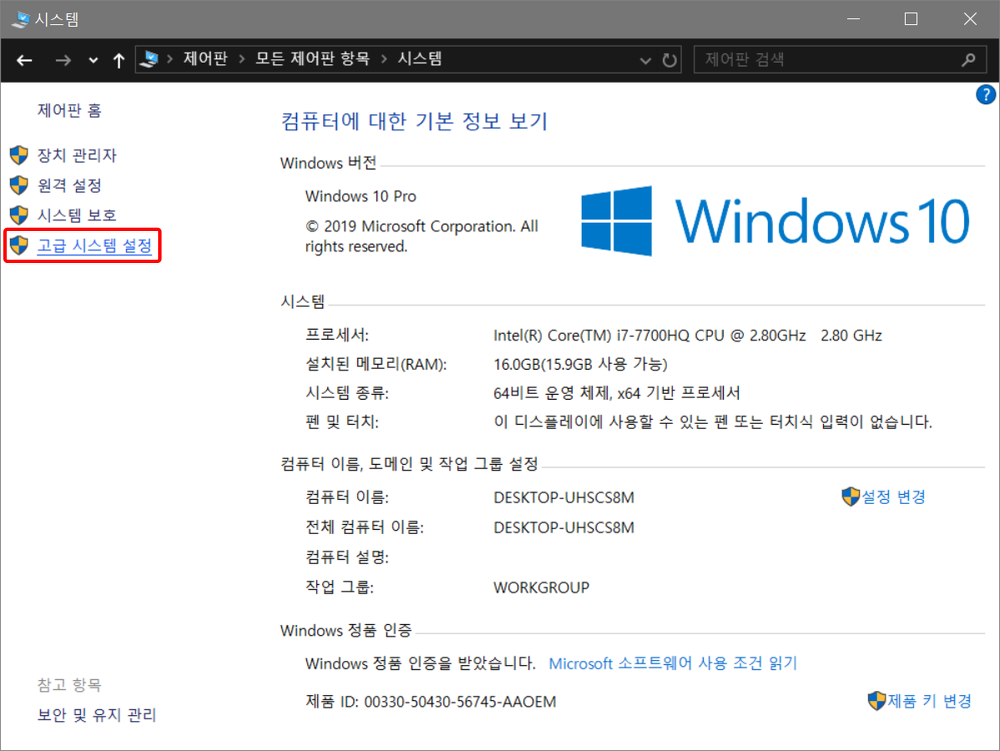Click 설정 변경 link
The width and height of the screenshot is (1000, 751).
click(893, 497)
